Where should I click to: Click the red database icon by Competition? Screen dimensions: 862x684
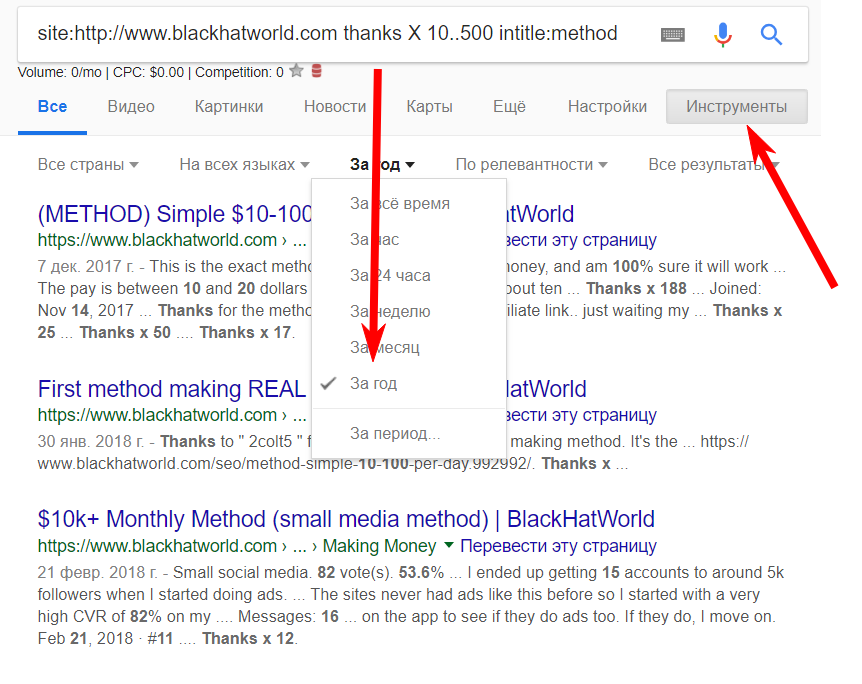[x=316, y=71]
